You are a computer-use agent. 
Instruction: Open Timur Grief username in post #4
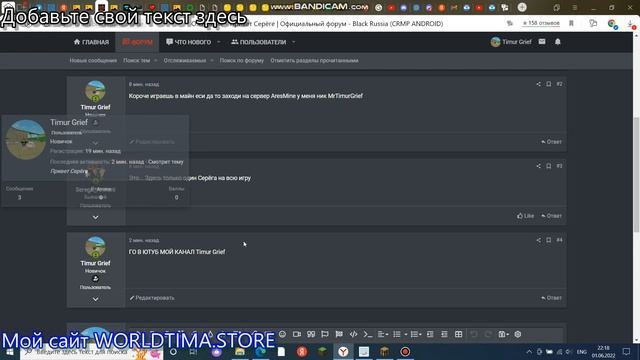coord(96,263)
